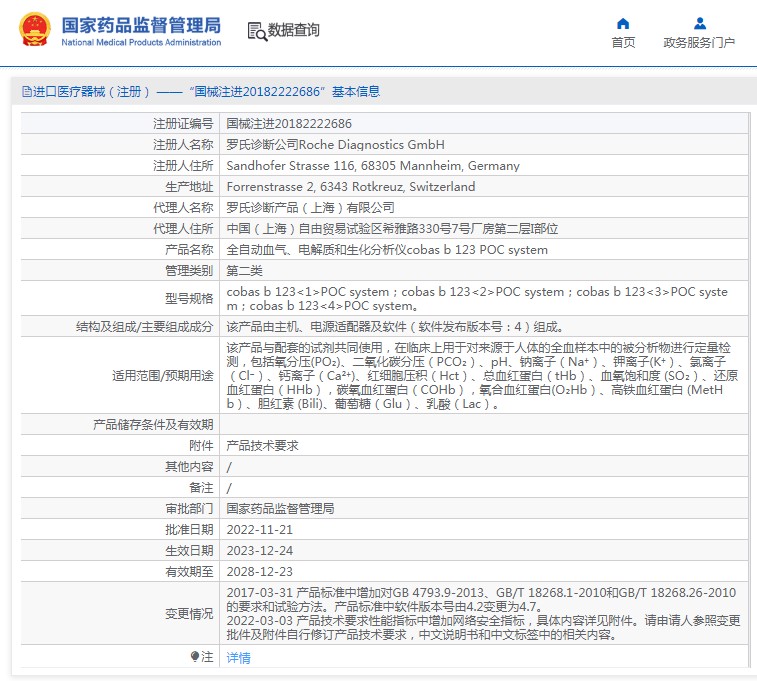Click the 产品储存条件及有效期 label
The image size is (757, 681).
tap(153, 425)
